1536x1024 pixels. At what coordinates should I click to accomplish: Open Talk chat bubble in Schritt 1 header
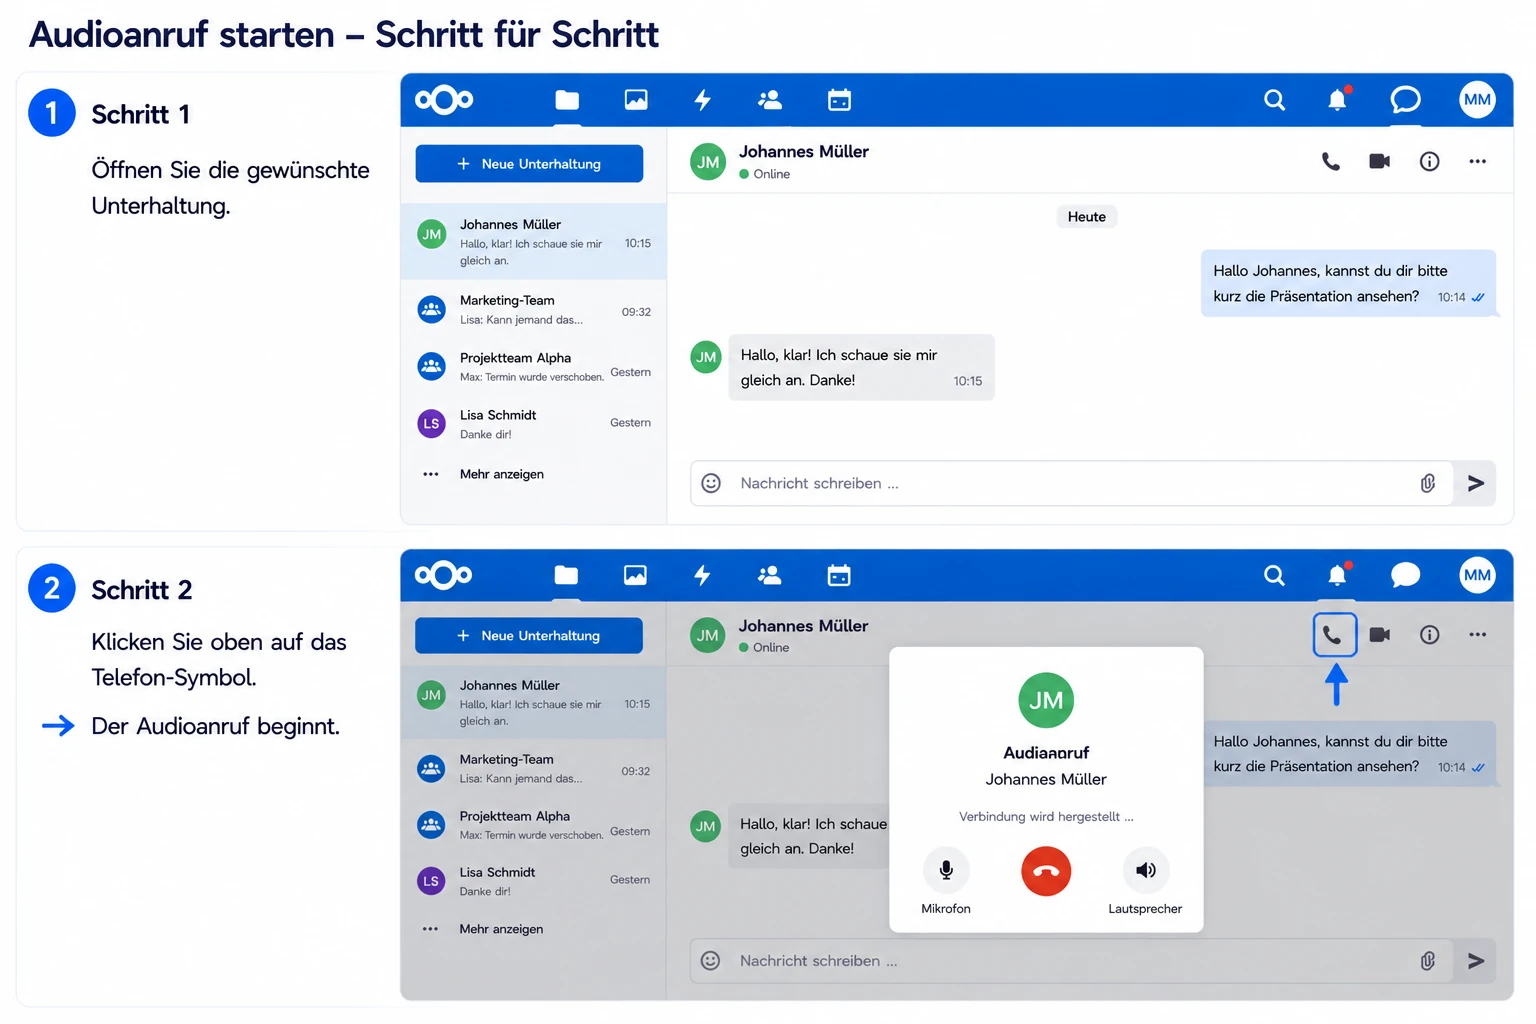(x=1405, y=100)
